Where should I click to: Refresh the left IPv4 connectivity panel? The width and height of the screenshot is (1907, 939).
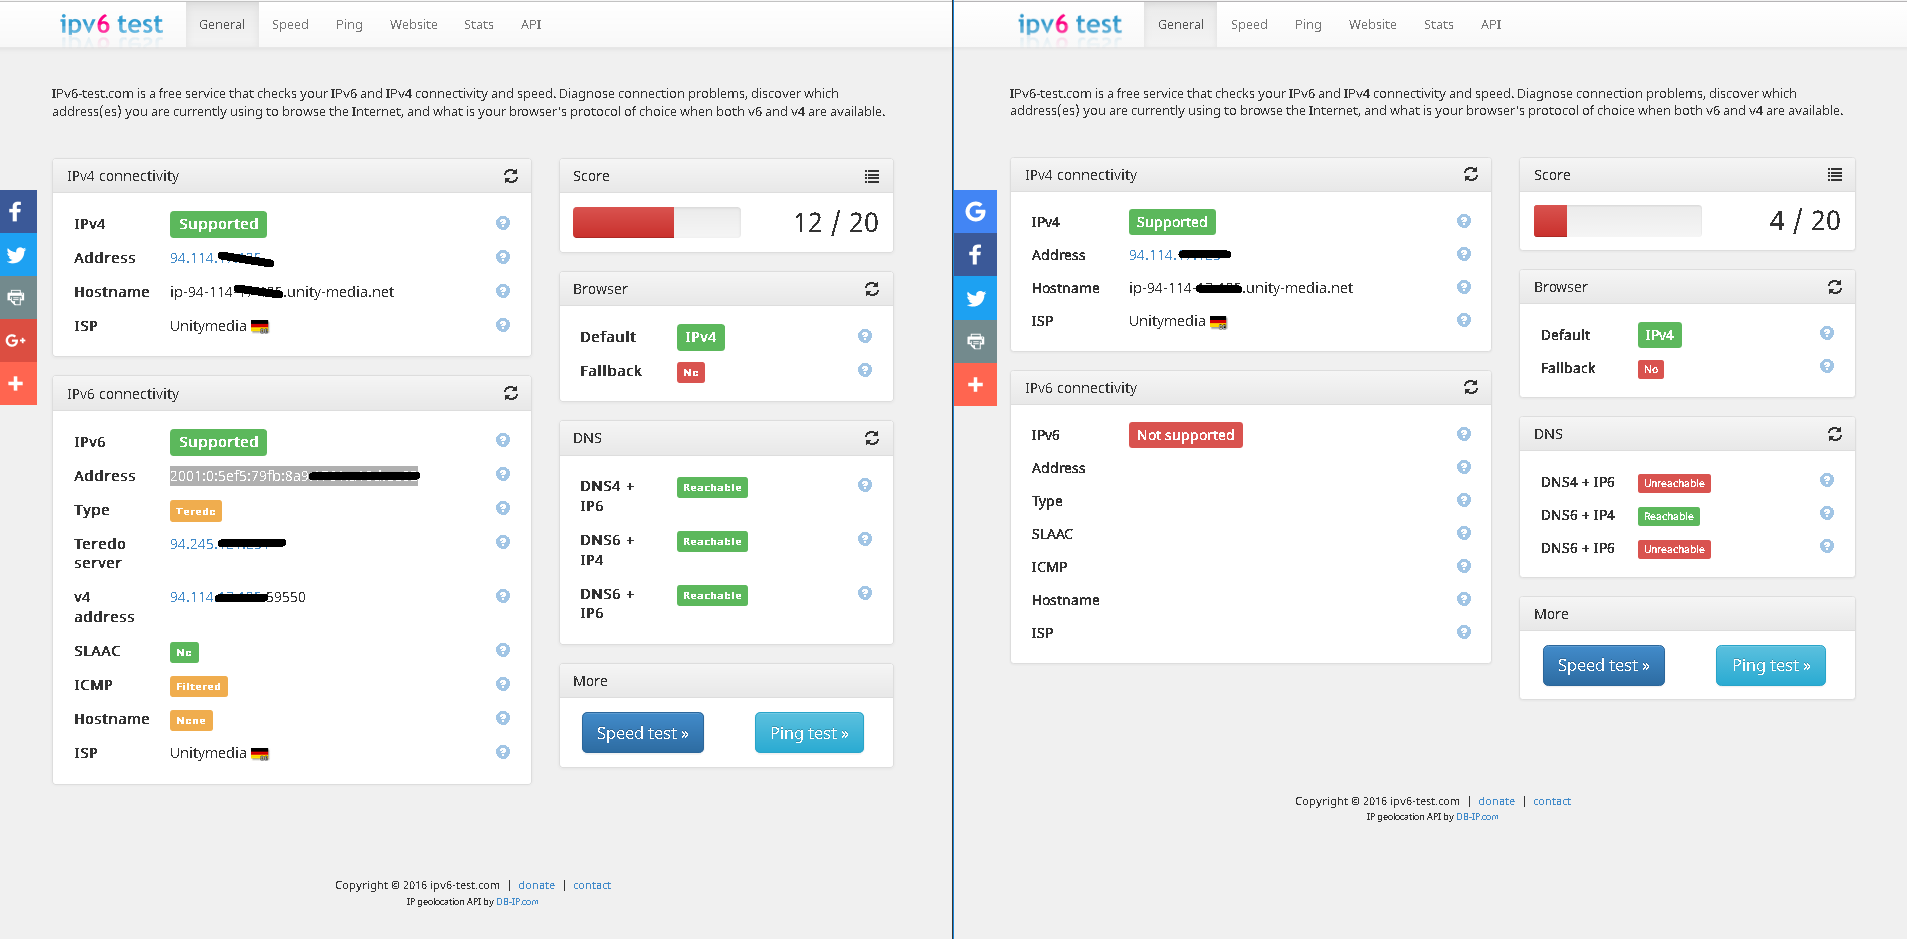[x=511, y=176]
